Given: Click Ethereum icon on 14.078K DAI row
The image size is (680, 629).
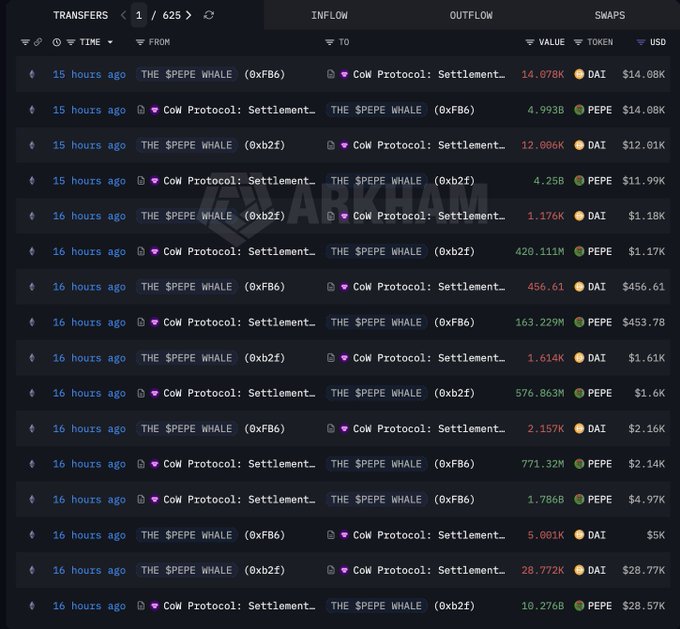Looking at the screenshot, I should (32, 74).
